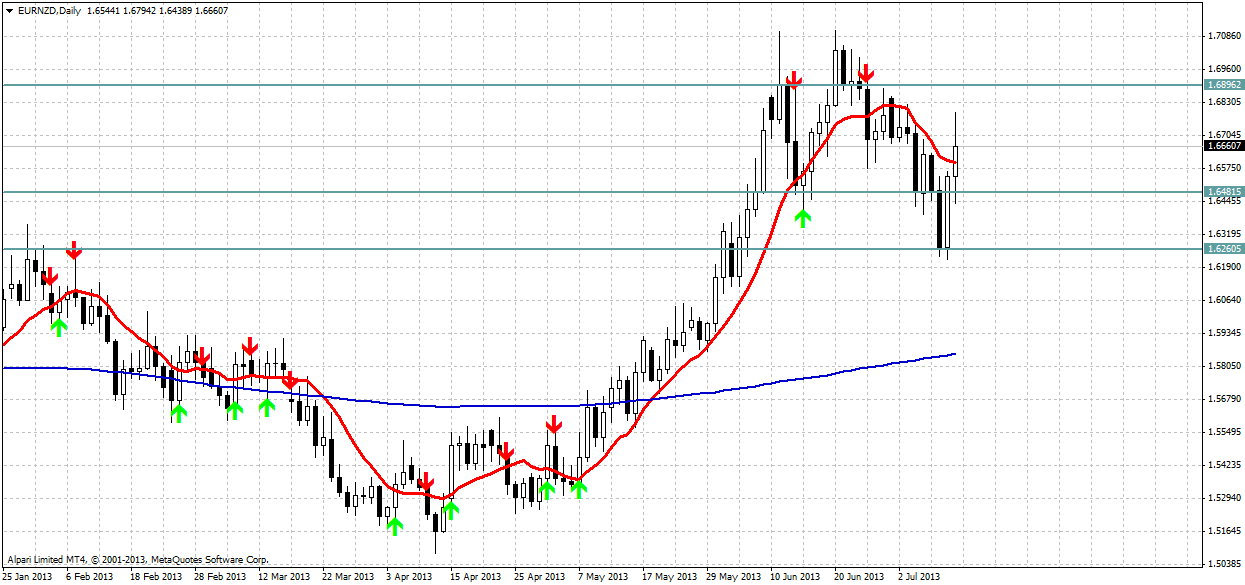Click the 17 May 2013 date label
Image resolution: width=1245 pixels, height=585 pixels.
668,577
